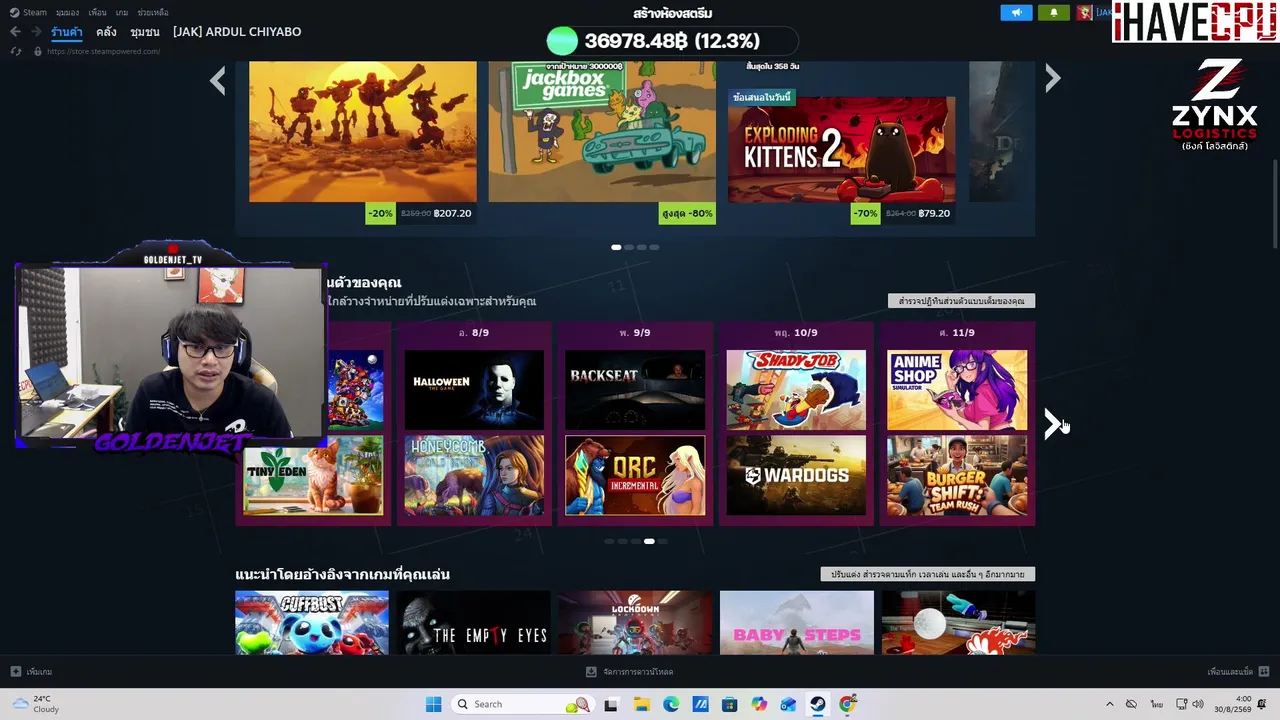Open the Burger Shift: Team Rush tile

[x=957, y=475]
